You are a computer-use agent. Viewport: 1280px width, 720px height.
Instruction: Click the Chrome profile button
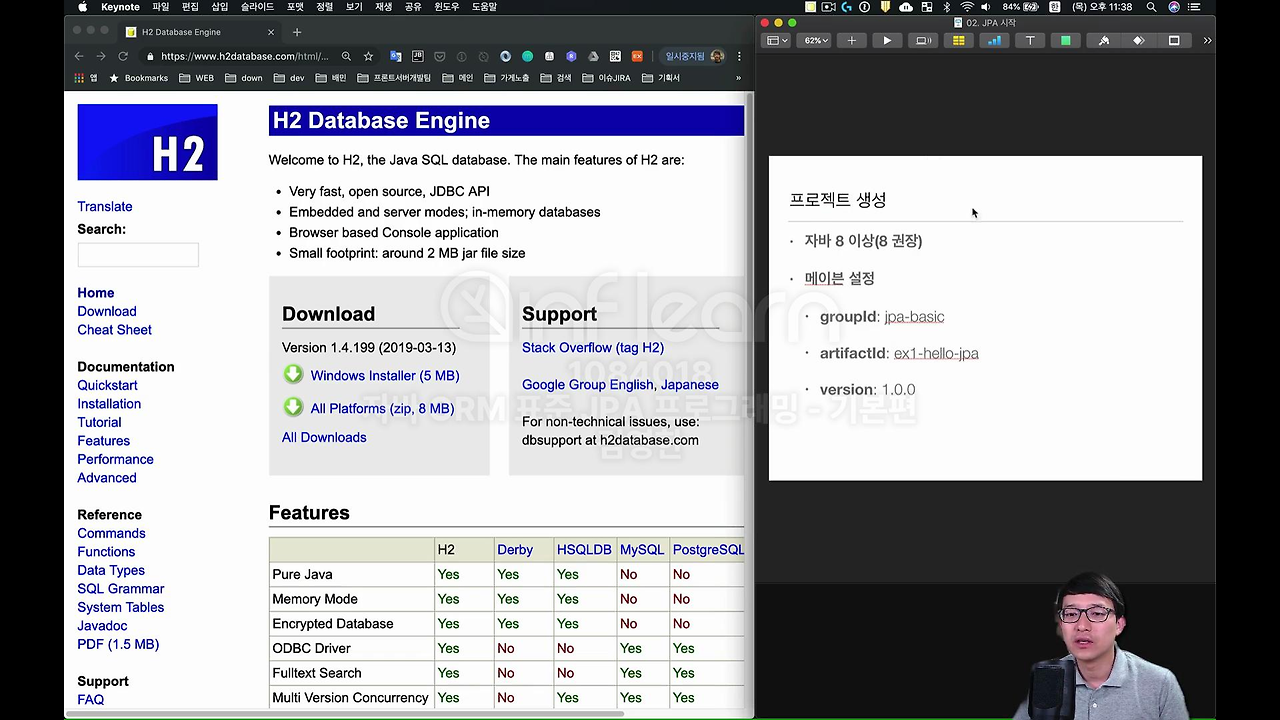coord(694,56)
